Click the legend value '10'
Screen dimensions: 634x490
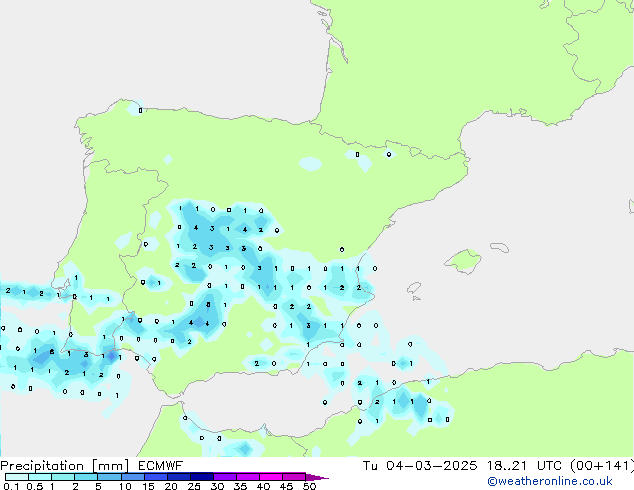[x=125, y=486]
